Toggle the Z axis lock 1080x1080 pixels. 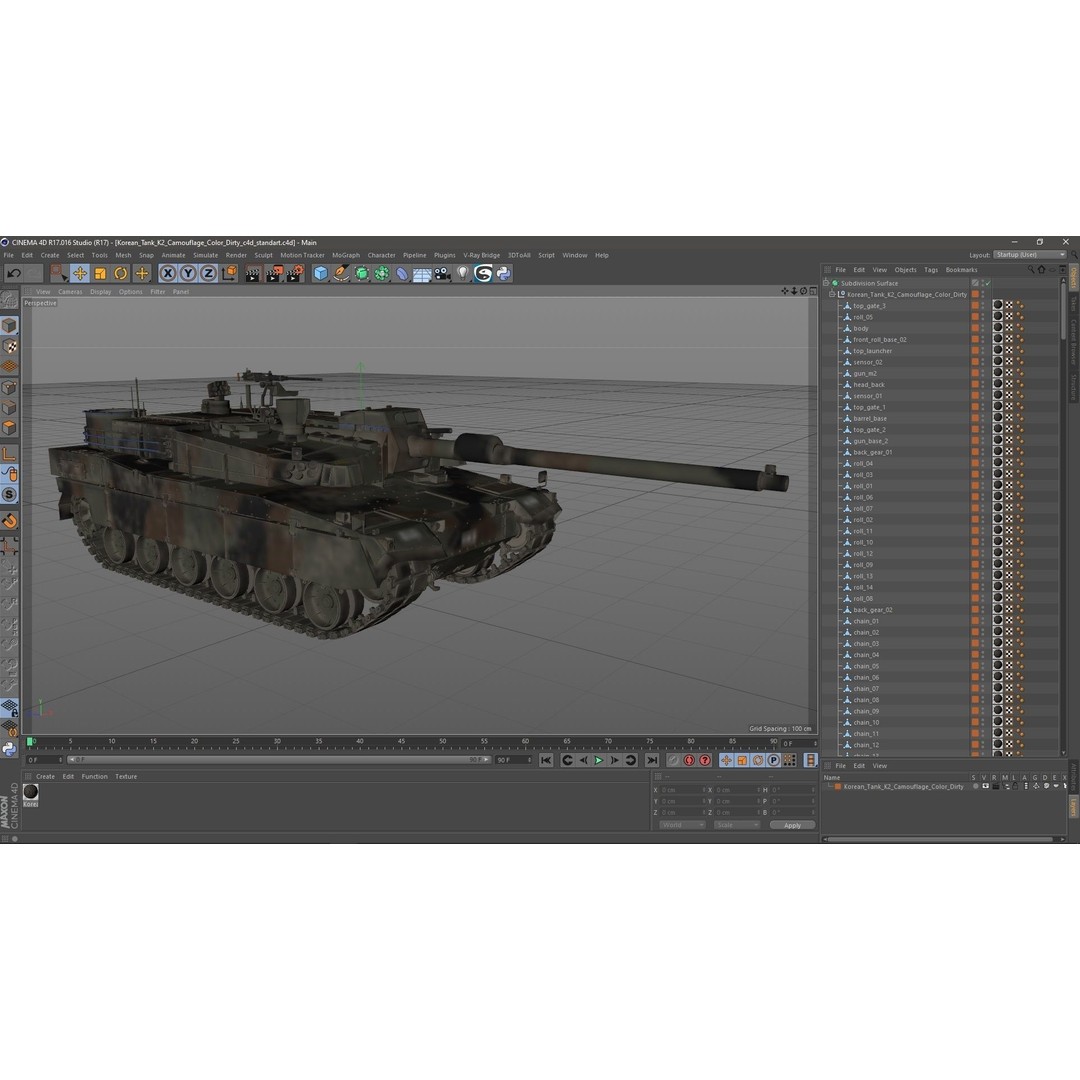click(x=208, y=273)
